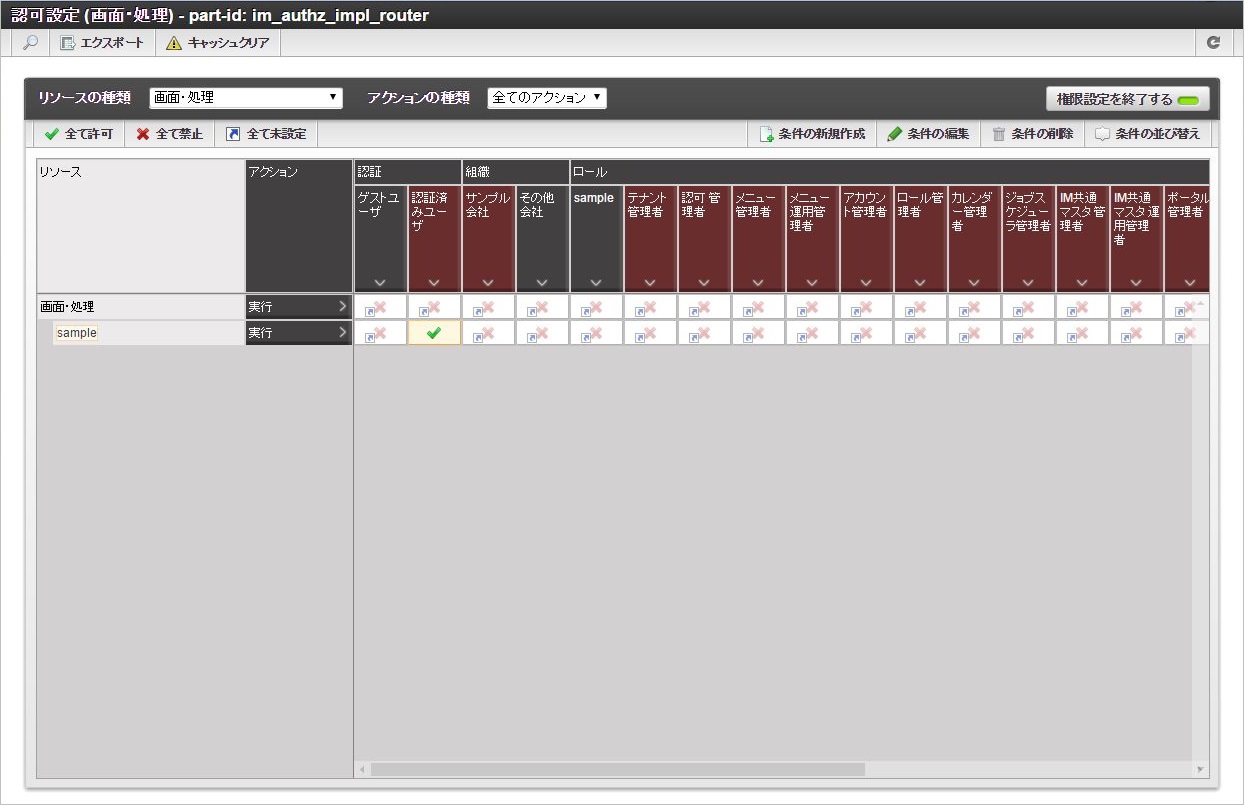This screenshot has height=805, width=1244.
Task: Toggle 画面・処理 row permission for sample role
Action: pyautogui.click(x=596, y=307)
